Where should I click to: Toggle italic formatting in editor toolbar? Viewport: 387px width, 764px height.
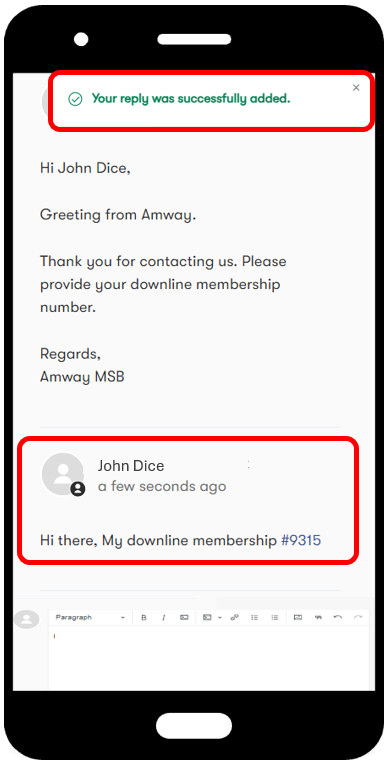[x=164, y=617]
